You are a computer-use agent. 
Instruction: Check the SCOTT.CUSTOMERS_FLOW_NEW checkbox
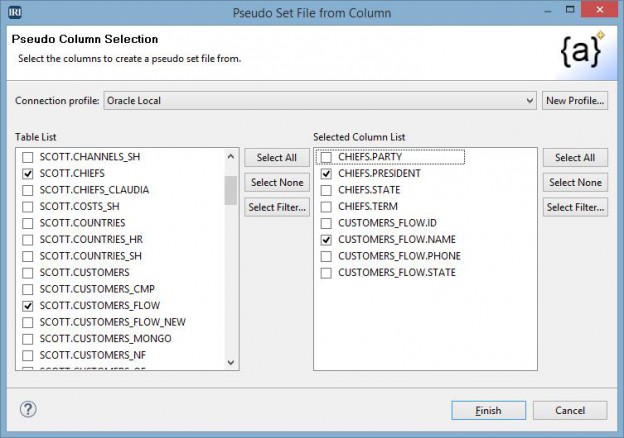(x=27, y=322)
